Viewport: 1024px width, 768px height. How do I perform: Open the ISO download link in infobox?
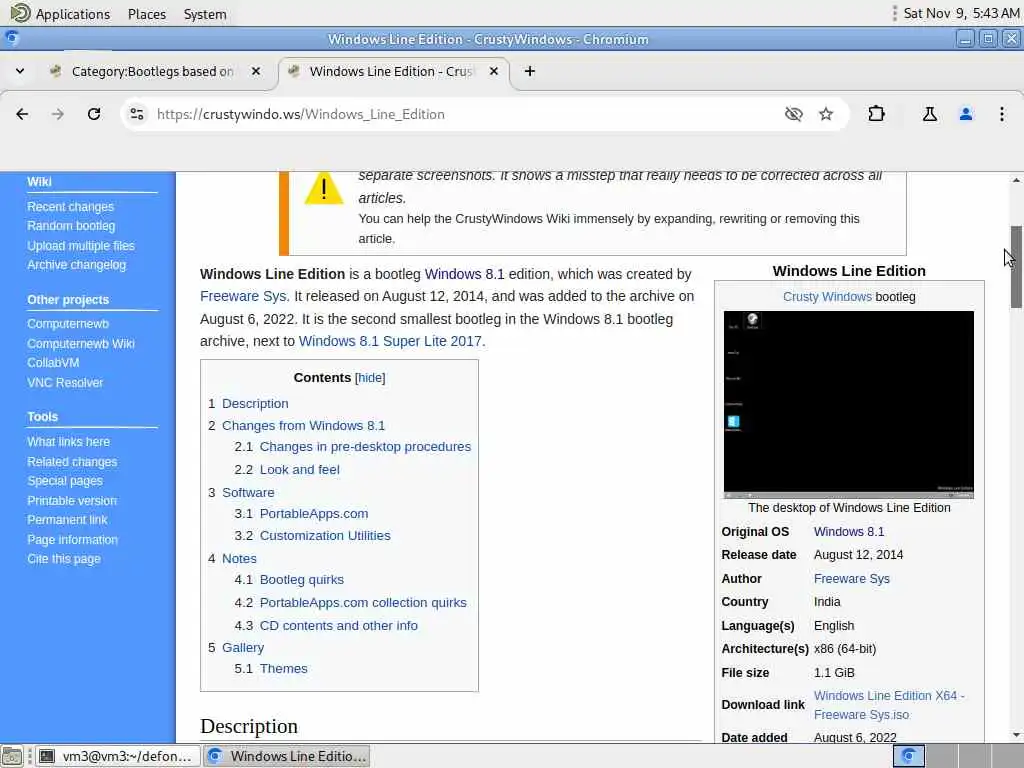(x=889, y=705)
